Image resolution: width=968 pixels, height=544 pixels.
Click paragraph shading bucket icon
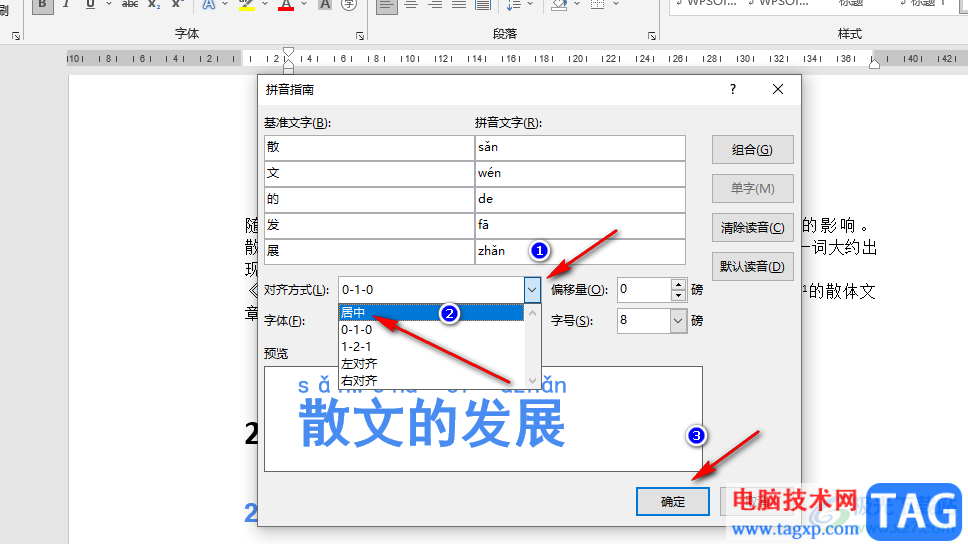click(x=559, y=5)
